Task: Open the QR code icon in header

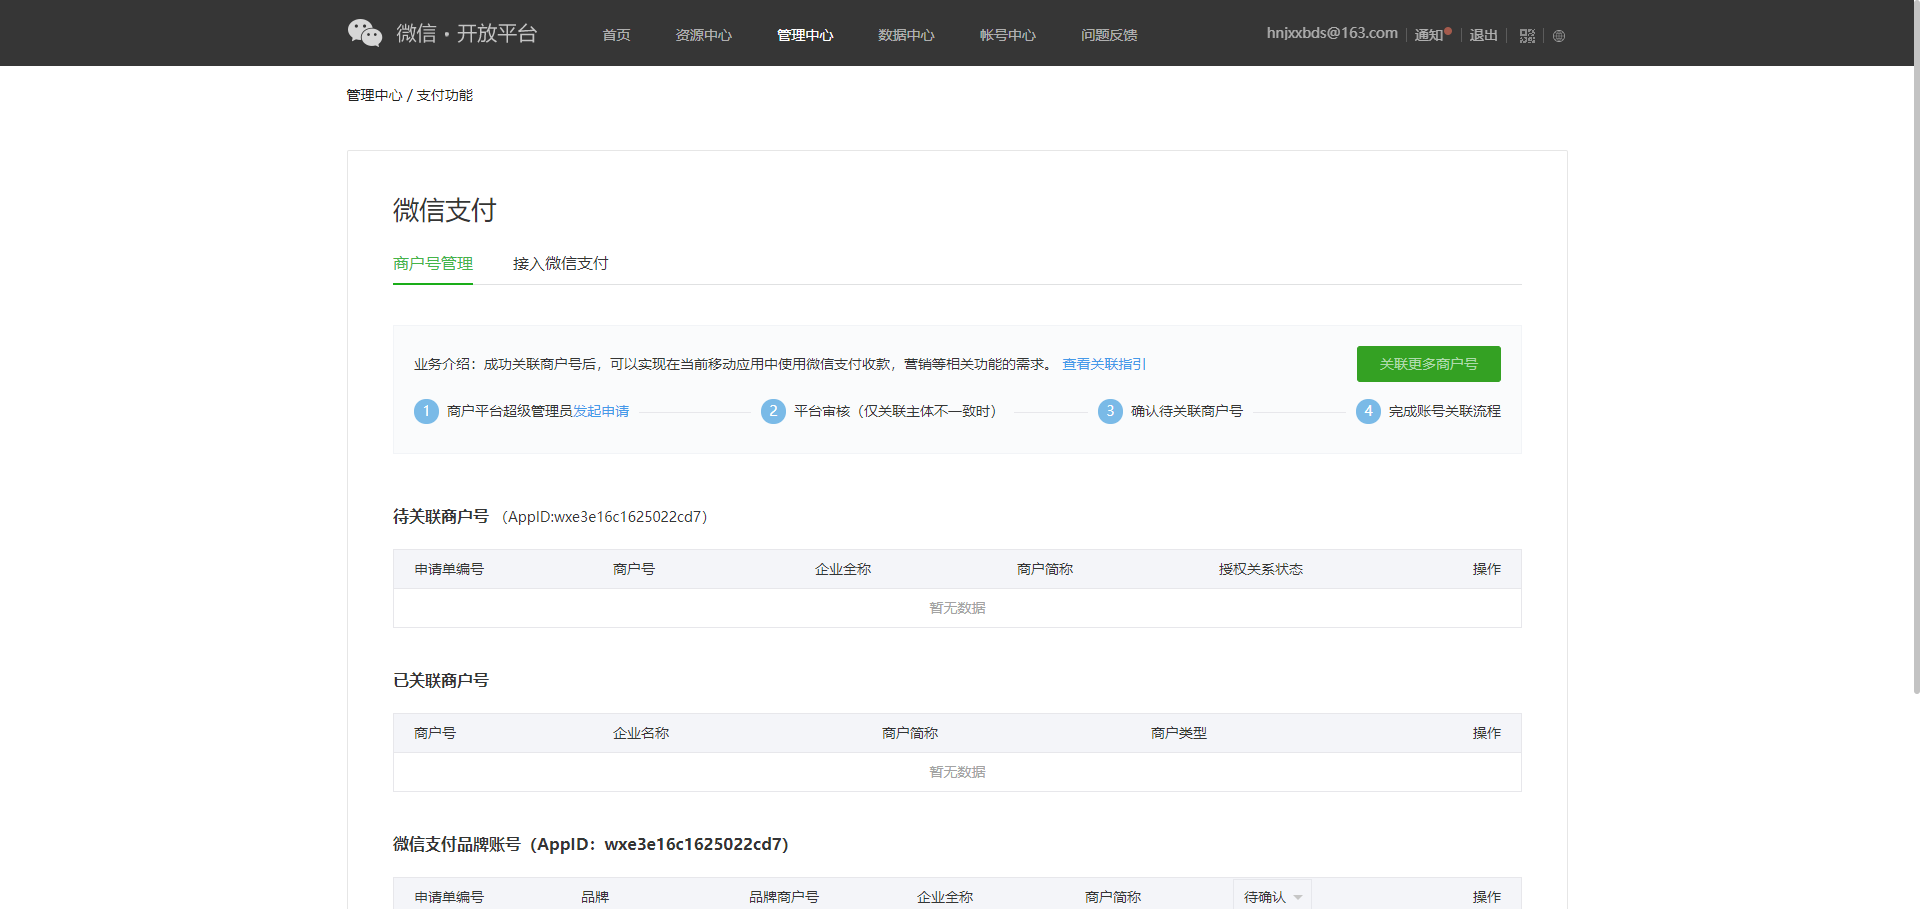Action: [1527, 36]
